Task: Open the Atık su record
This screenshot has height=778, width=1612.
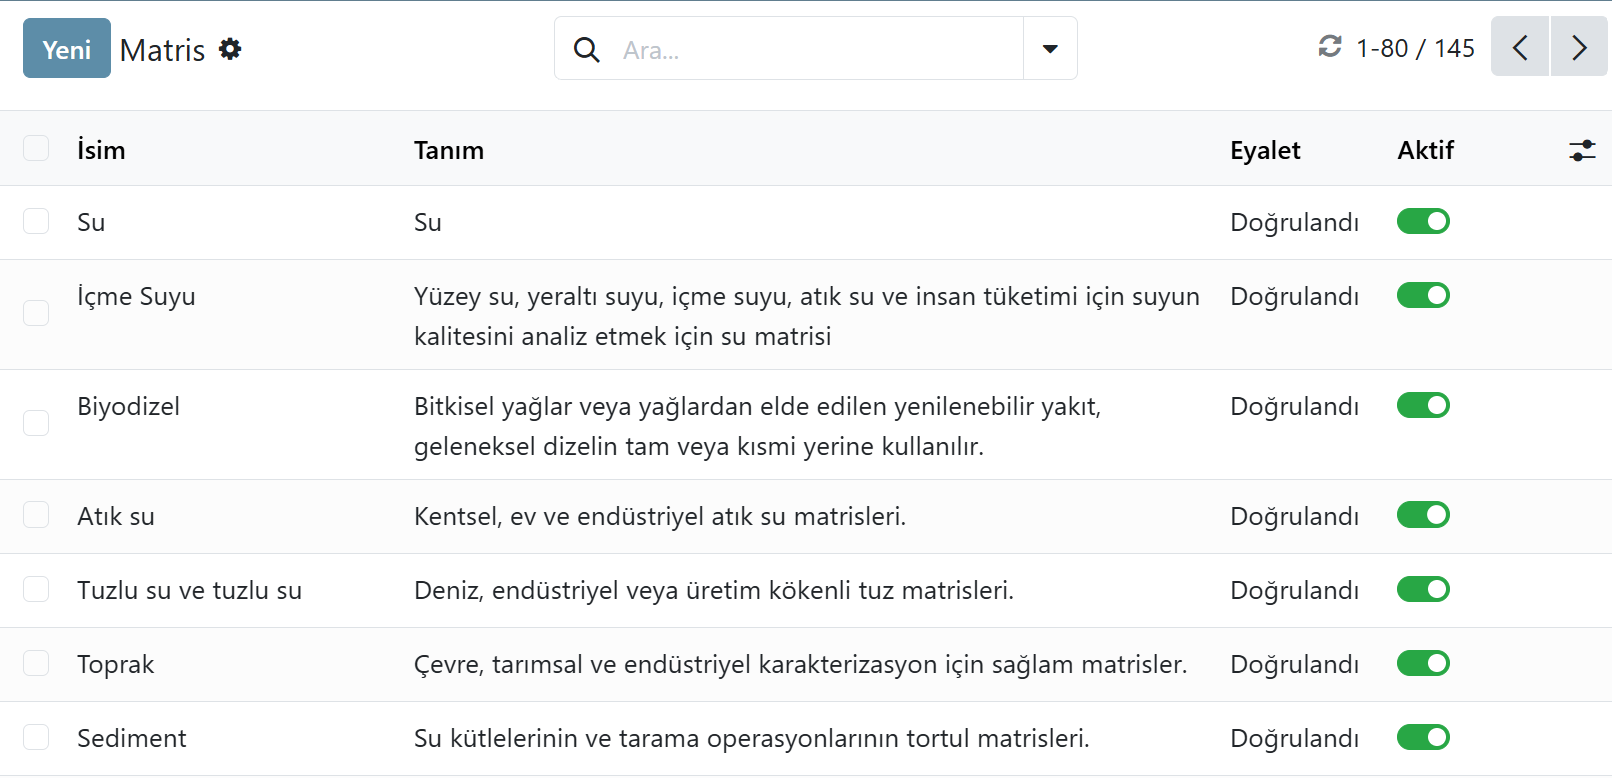Action: click(x=116, y=516)
